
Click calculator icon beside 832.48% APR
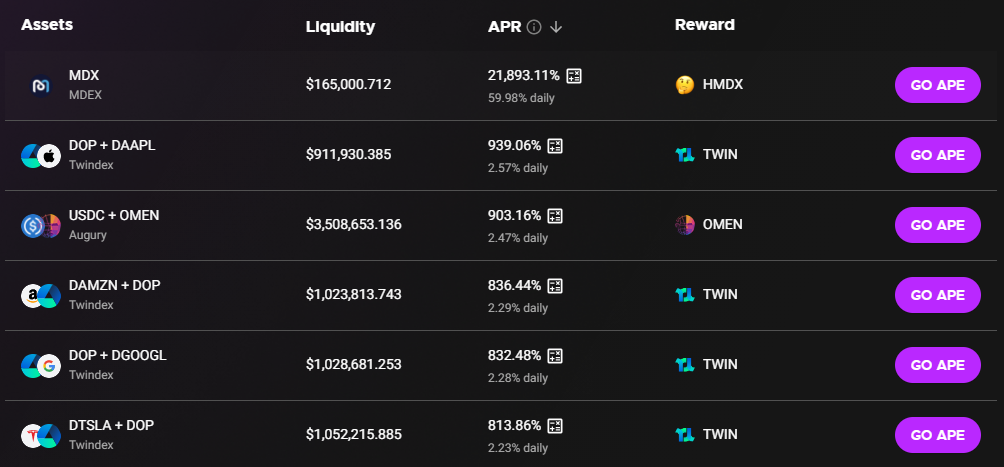click(x=555, y=356)
